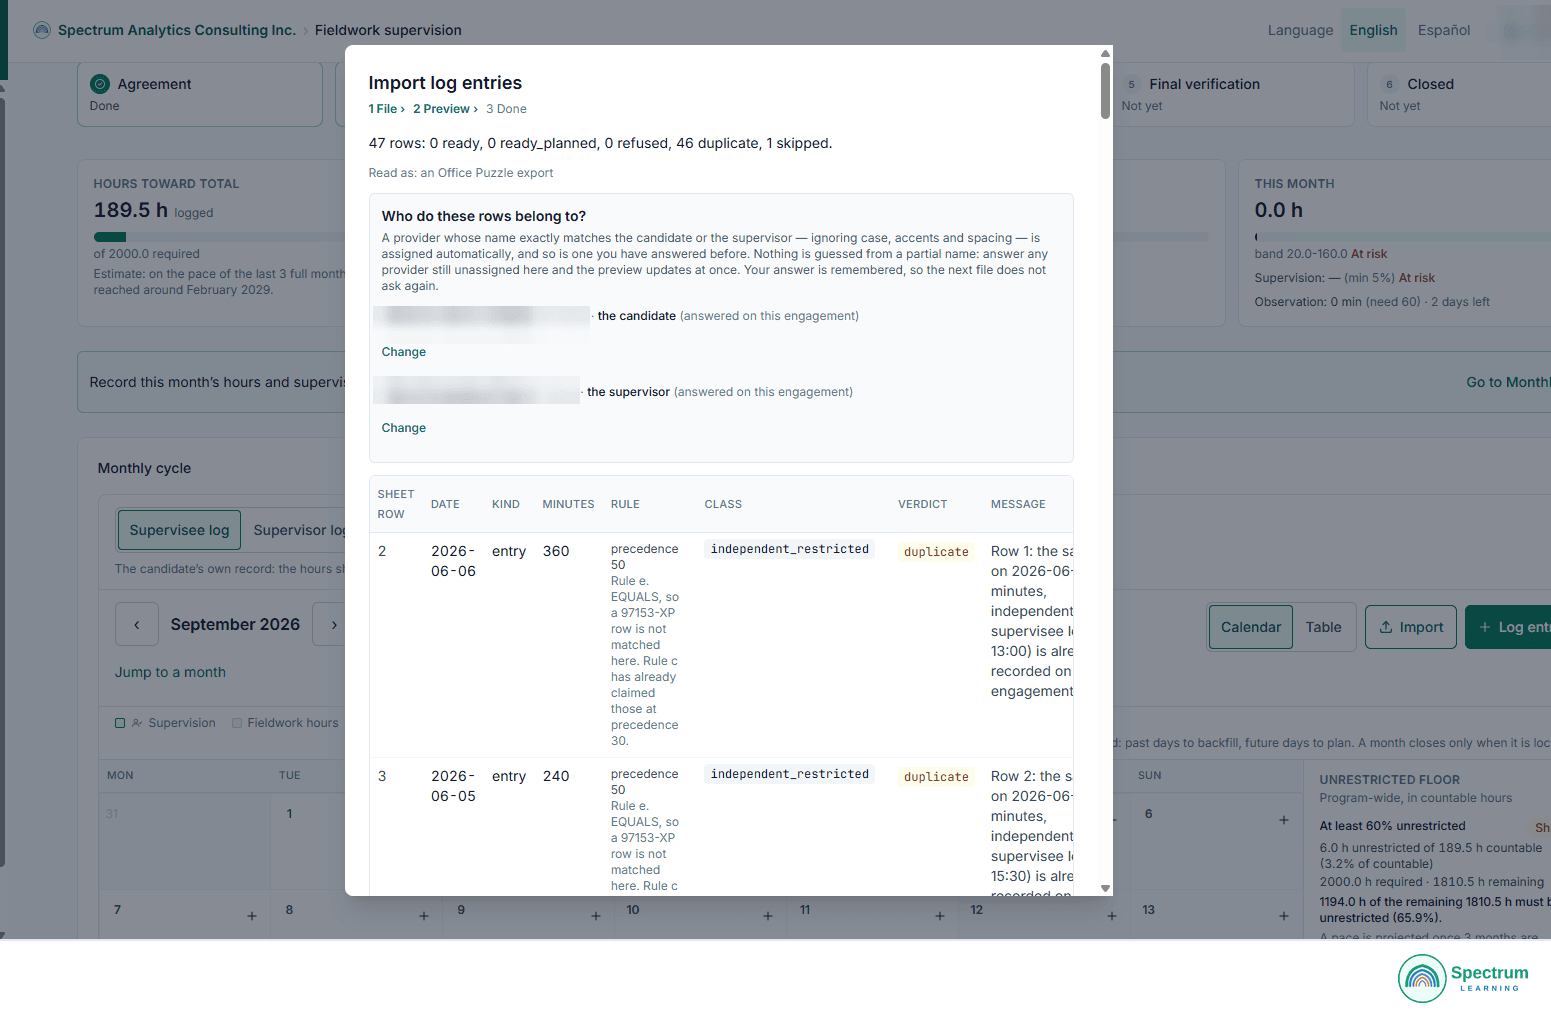Click the Import upload icon
Image resolution: width=1551 pixels, height=1019 pixels.
[1386, 627]
